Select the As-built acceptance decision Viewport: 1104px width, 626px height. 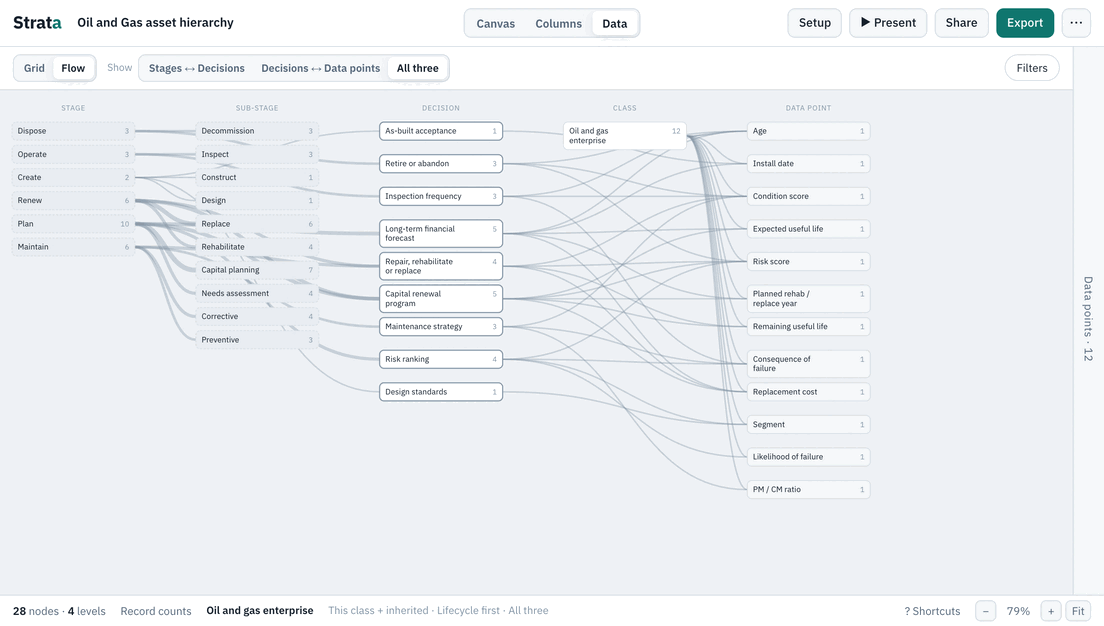click(x=441, y=131)
